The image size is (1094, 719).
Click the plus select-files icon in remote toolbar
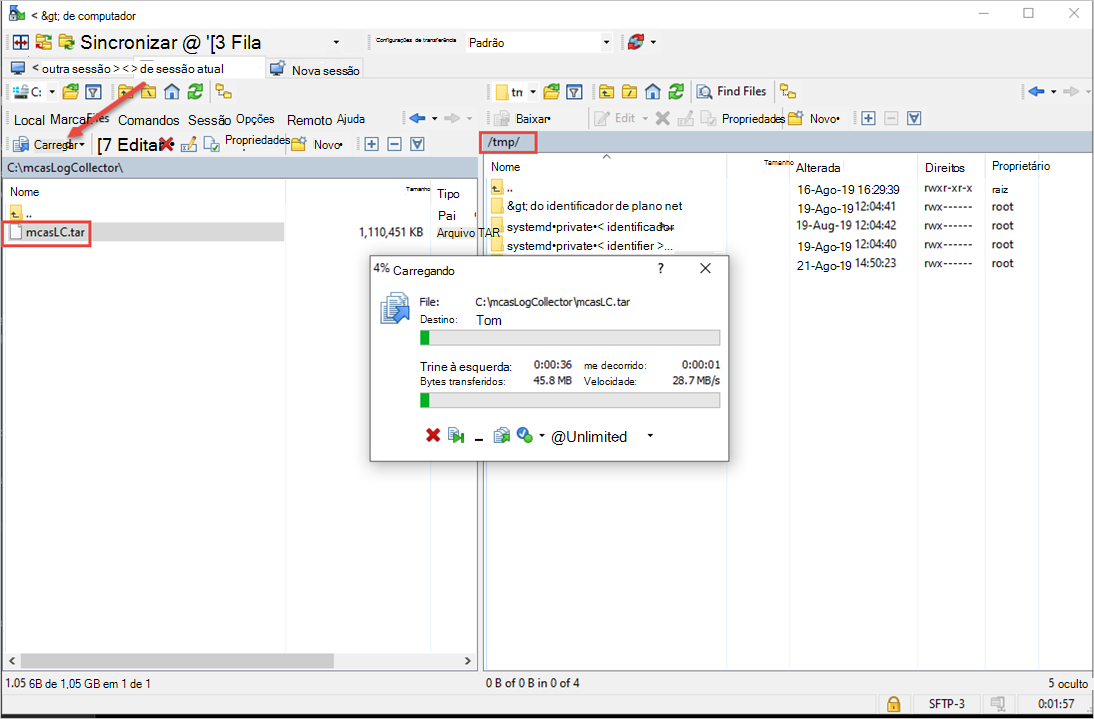click(x=868, y=119)
